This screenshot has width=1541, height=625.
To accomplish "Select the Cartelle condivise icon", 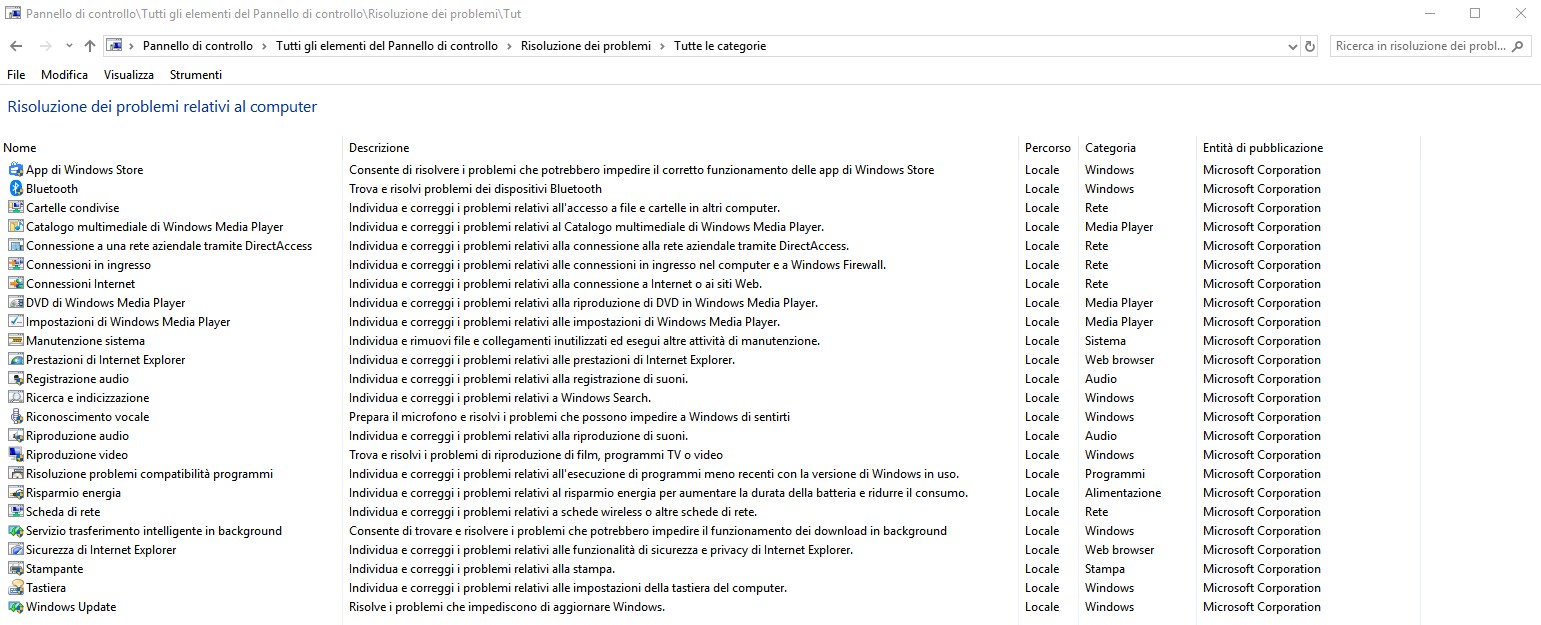I will [15, 208].
